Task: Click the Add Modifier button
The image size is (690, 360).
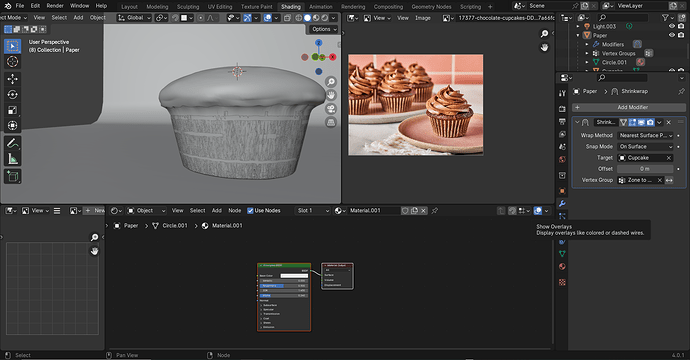Action: [x=629, y=107]
